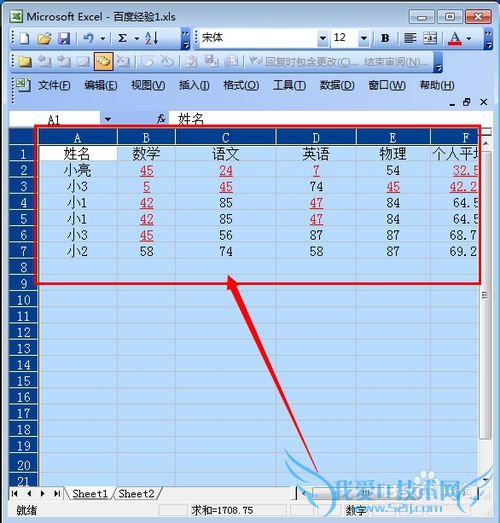This screenshot has height=523, width=500.
Task: Select column C header
Action: click(x=225, y=137)
